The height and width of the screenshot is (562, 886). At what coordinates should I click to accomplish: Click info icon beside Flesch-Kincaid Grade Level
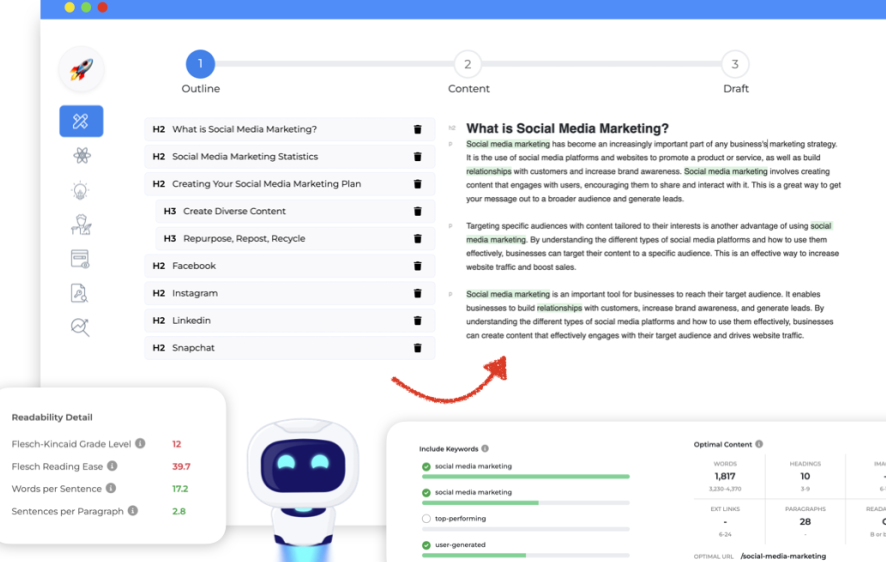(x=140, y=443)
